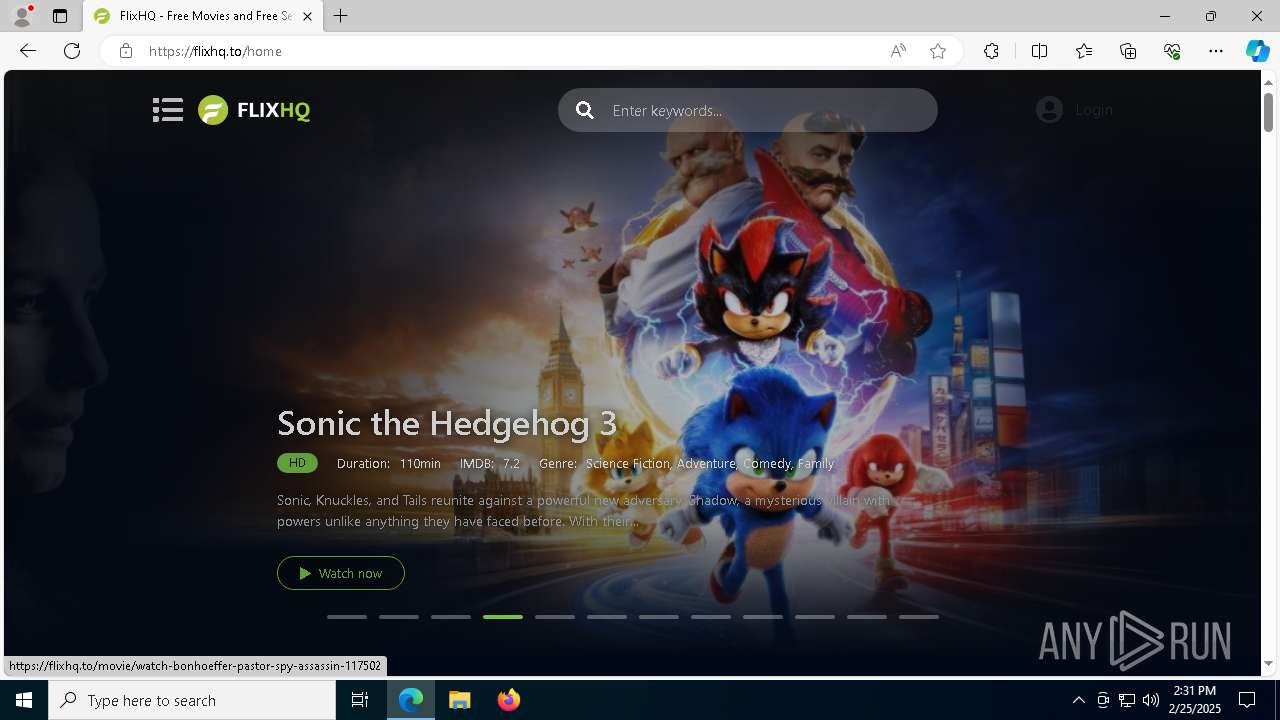Open the Adventure genre link
The height and width of the screenshot is (720, 1280).
pyautogui.click(x=706, y=464)
